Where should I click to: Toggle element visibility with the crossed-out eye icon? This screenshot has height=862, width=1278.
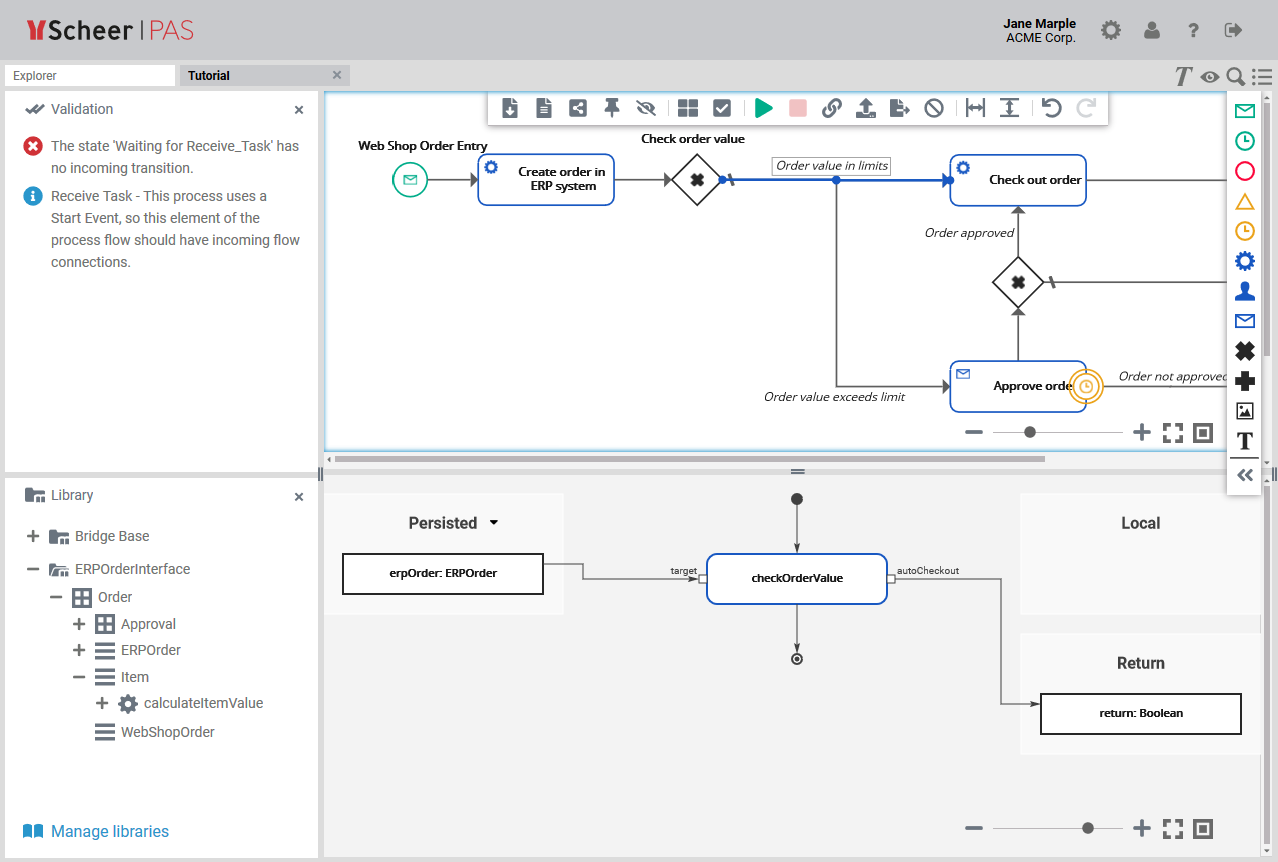point(645,108)
